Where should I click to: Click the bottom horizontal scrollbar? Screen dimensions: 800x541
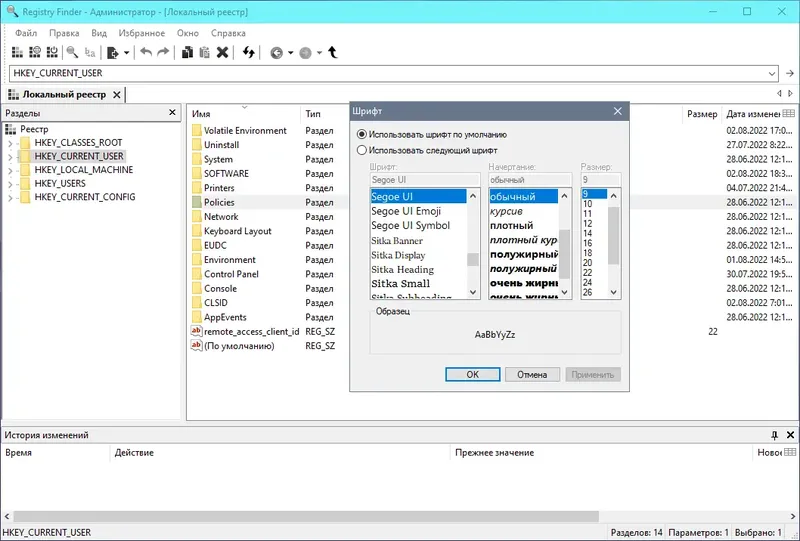click(306, 517)
